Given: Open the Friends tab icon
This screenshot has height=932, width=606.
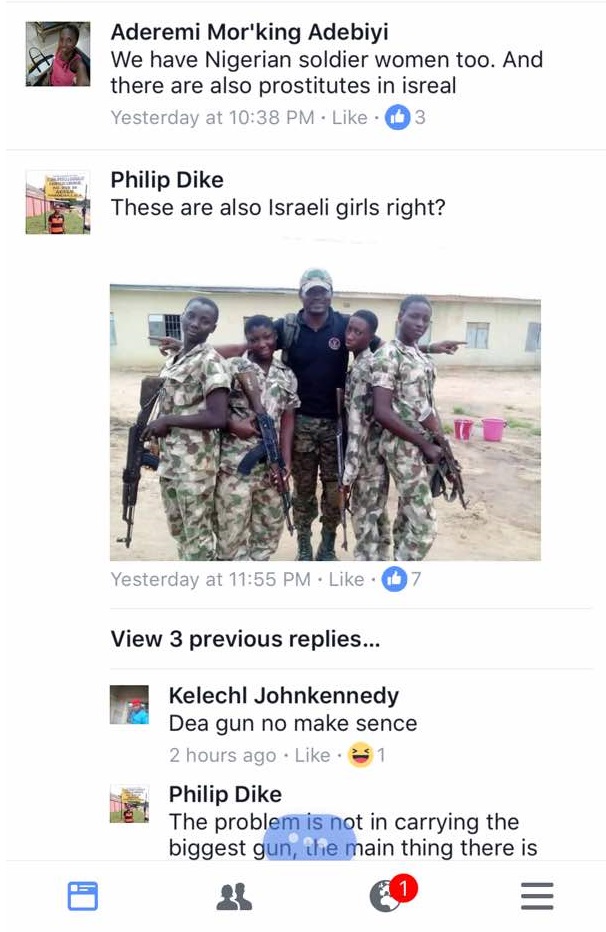Looking at the screenshot, I should [234, 897].
